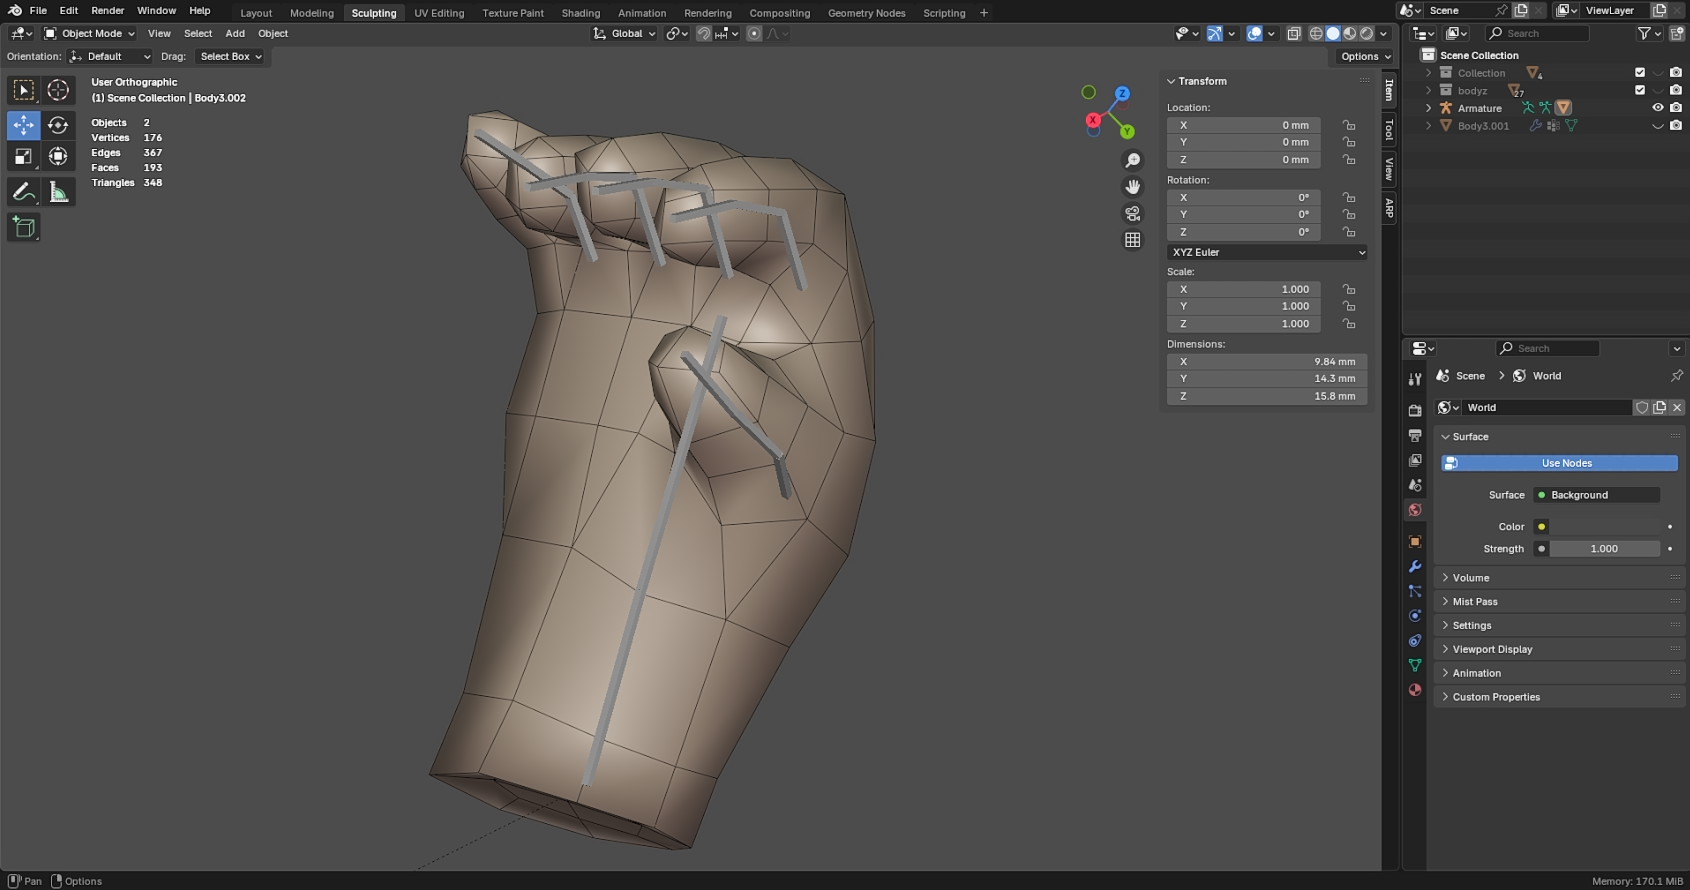The width and height of the screenshot is (1690, 890).
Task: Open the Output properties tab icon
Action: point(1415,435)
